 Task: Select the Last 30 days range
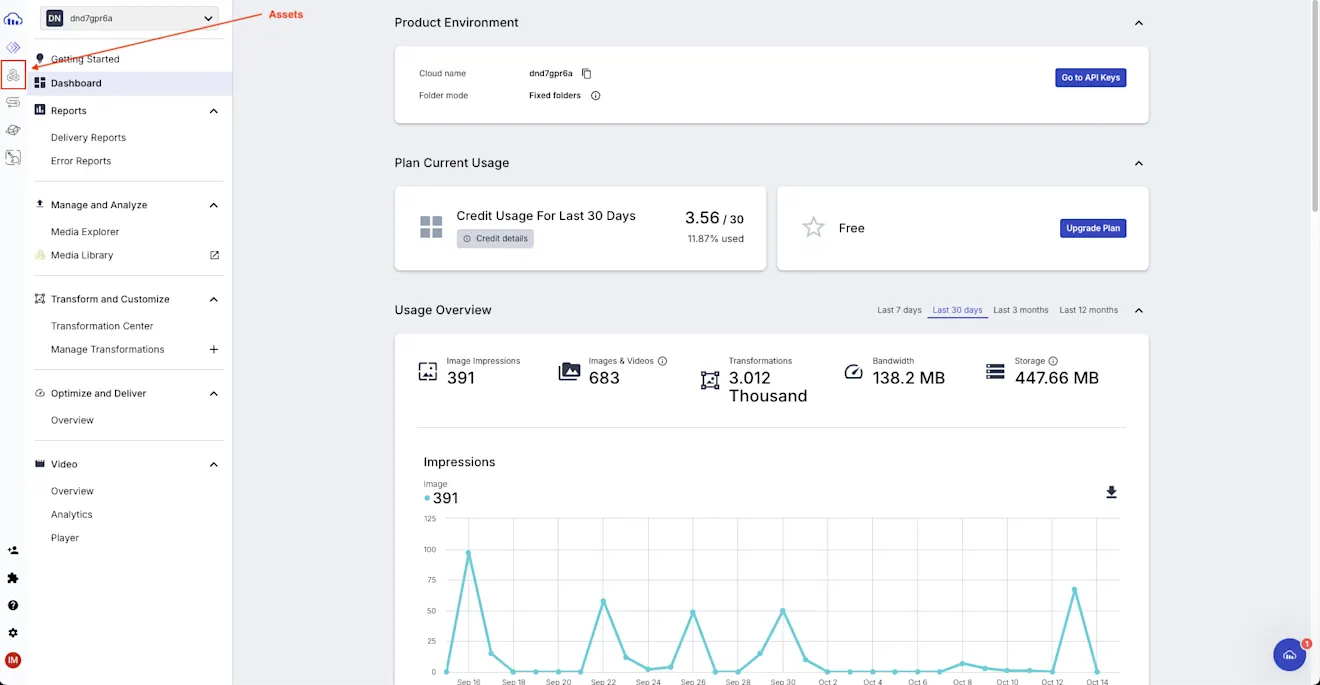pos(957,310)
